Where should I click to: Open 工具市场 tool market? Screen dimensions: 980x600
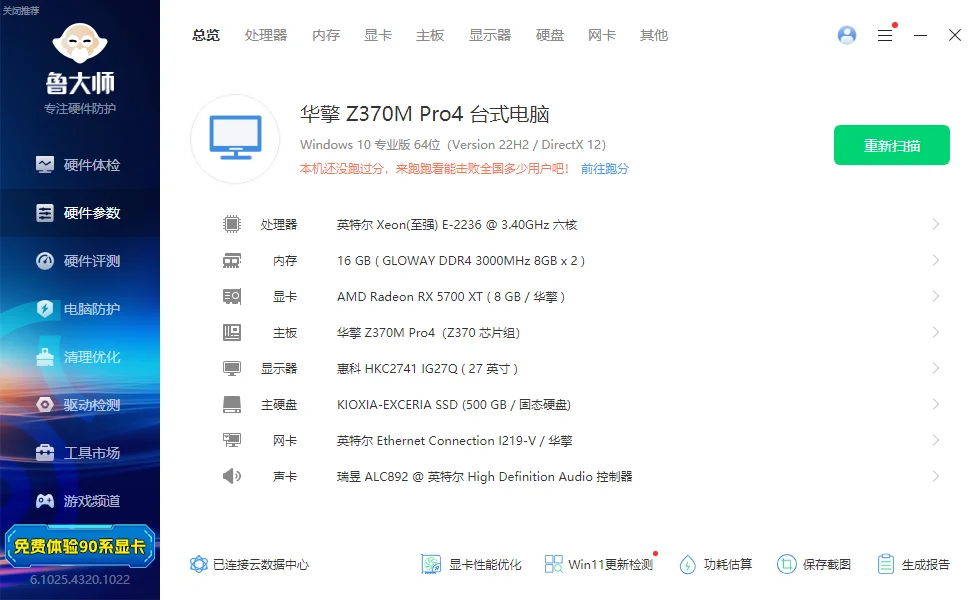tap(79, 453)
